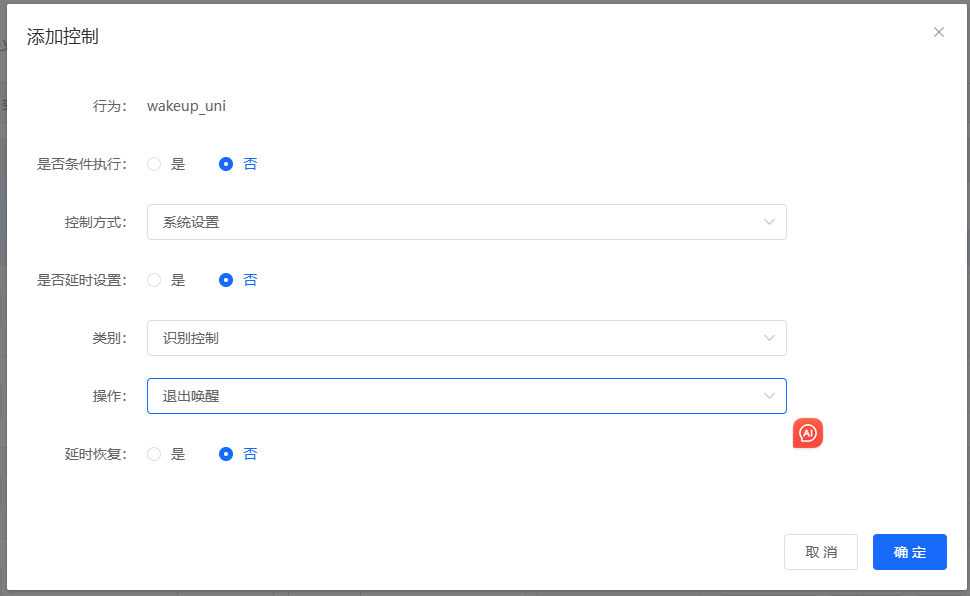Expand the 类别 dropdown showing 识别控制
The image size is (970, 596).
click(450, 338)
